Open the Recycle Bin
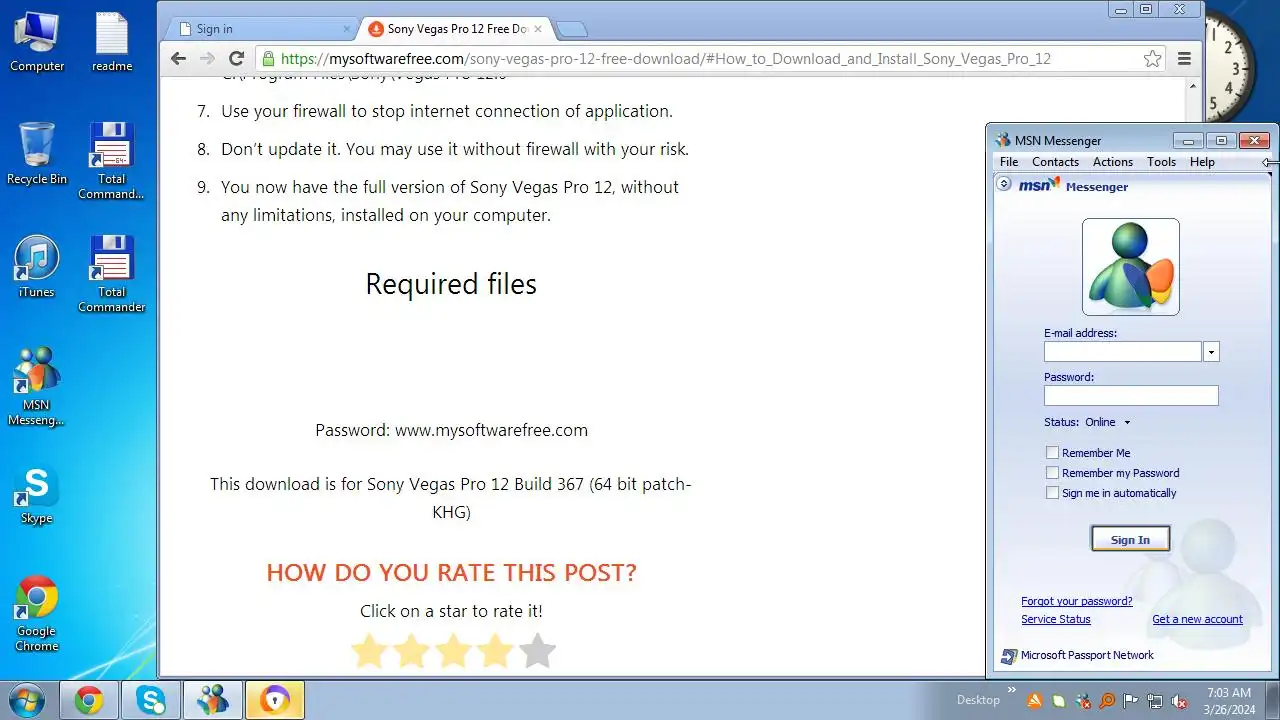The width and height of the screenshot is (1280, 720). (37, 154)
